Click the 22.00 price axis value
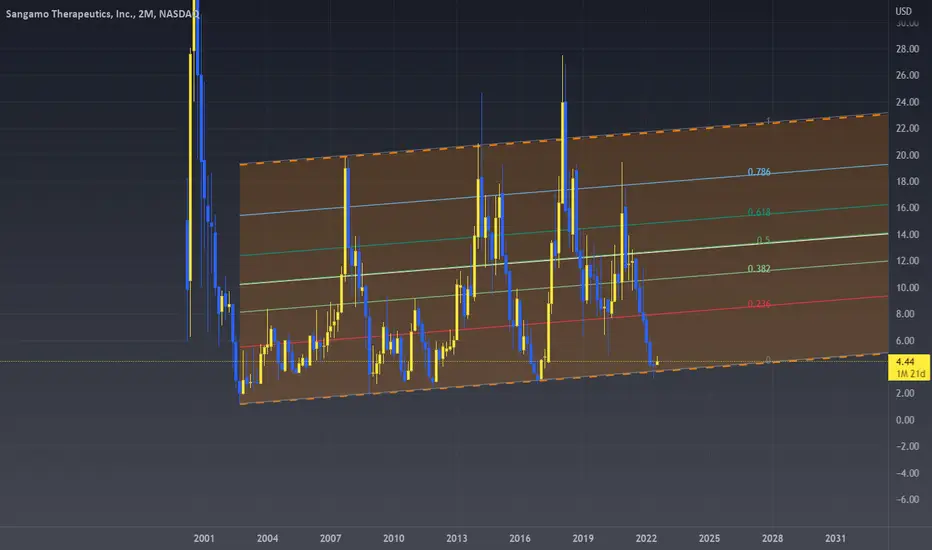This screenshot has height=550, width=932. click(x=907, y=128)
